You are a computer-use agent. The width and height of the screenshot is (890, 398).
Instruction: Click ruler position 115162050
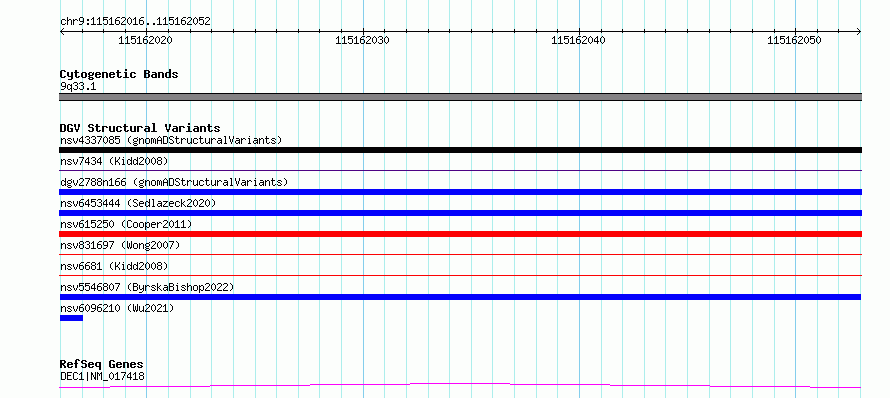pos(794,40)
